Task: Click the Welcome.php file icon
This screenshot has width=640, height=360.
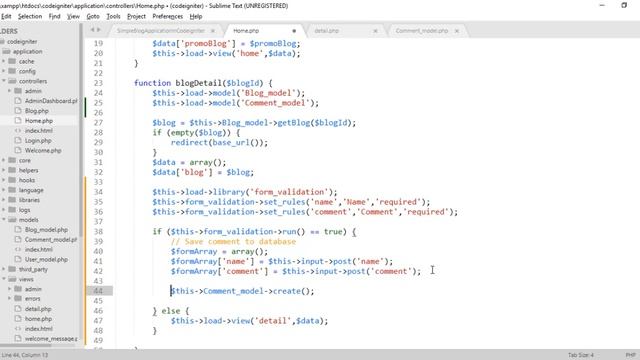Action: [18, 150]
